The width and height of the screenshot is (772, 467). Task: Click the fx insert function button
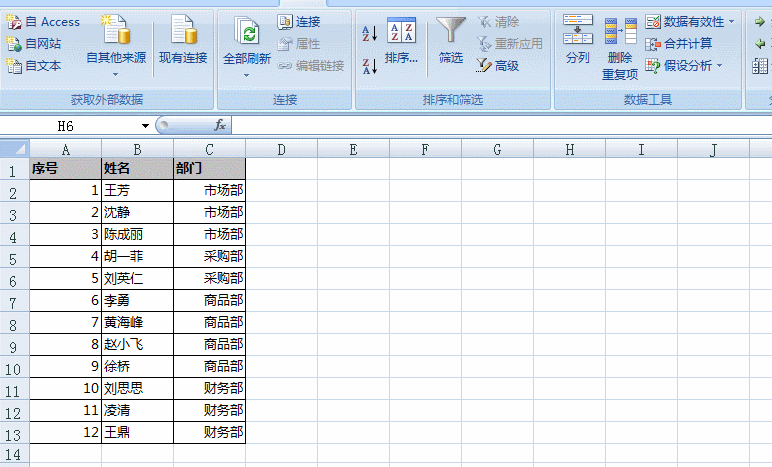point(220,126)
